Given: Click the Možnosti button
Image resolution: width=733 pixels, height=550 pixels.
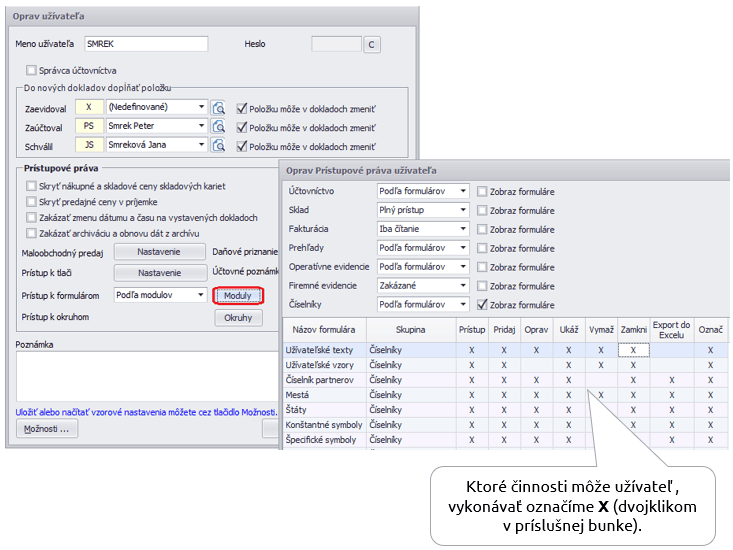Looking at the screenshot, I should click(47, 429).
